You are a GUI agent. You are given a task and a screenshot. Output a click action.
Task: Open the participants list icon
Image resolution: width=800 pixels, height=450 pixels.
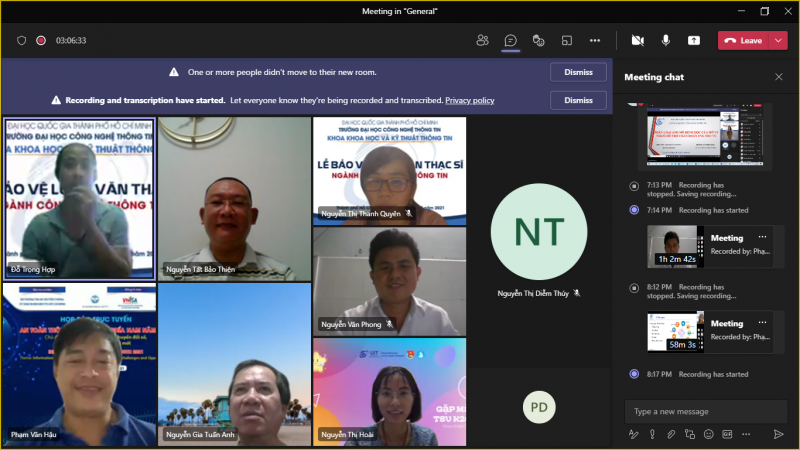pyautogui.click(x=482, y=40)
